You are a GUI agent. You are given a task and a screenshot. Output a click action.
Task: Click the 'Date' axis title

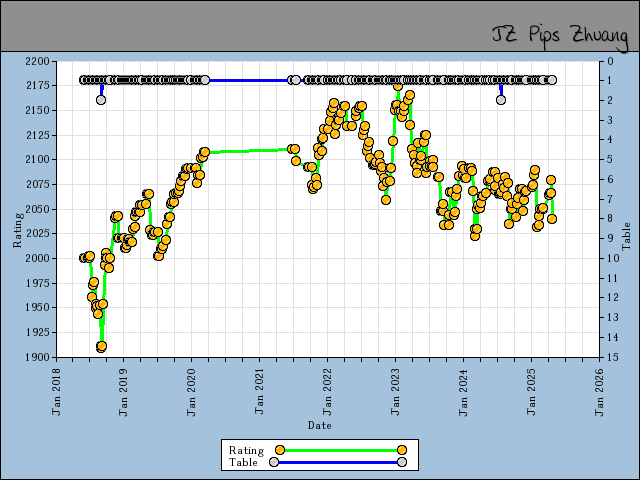coord(319,425)
